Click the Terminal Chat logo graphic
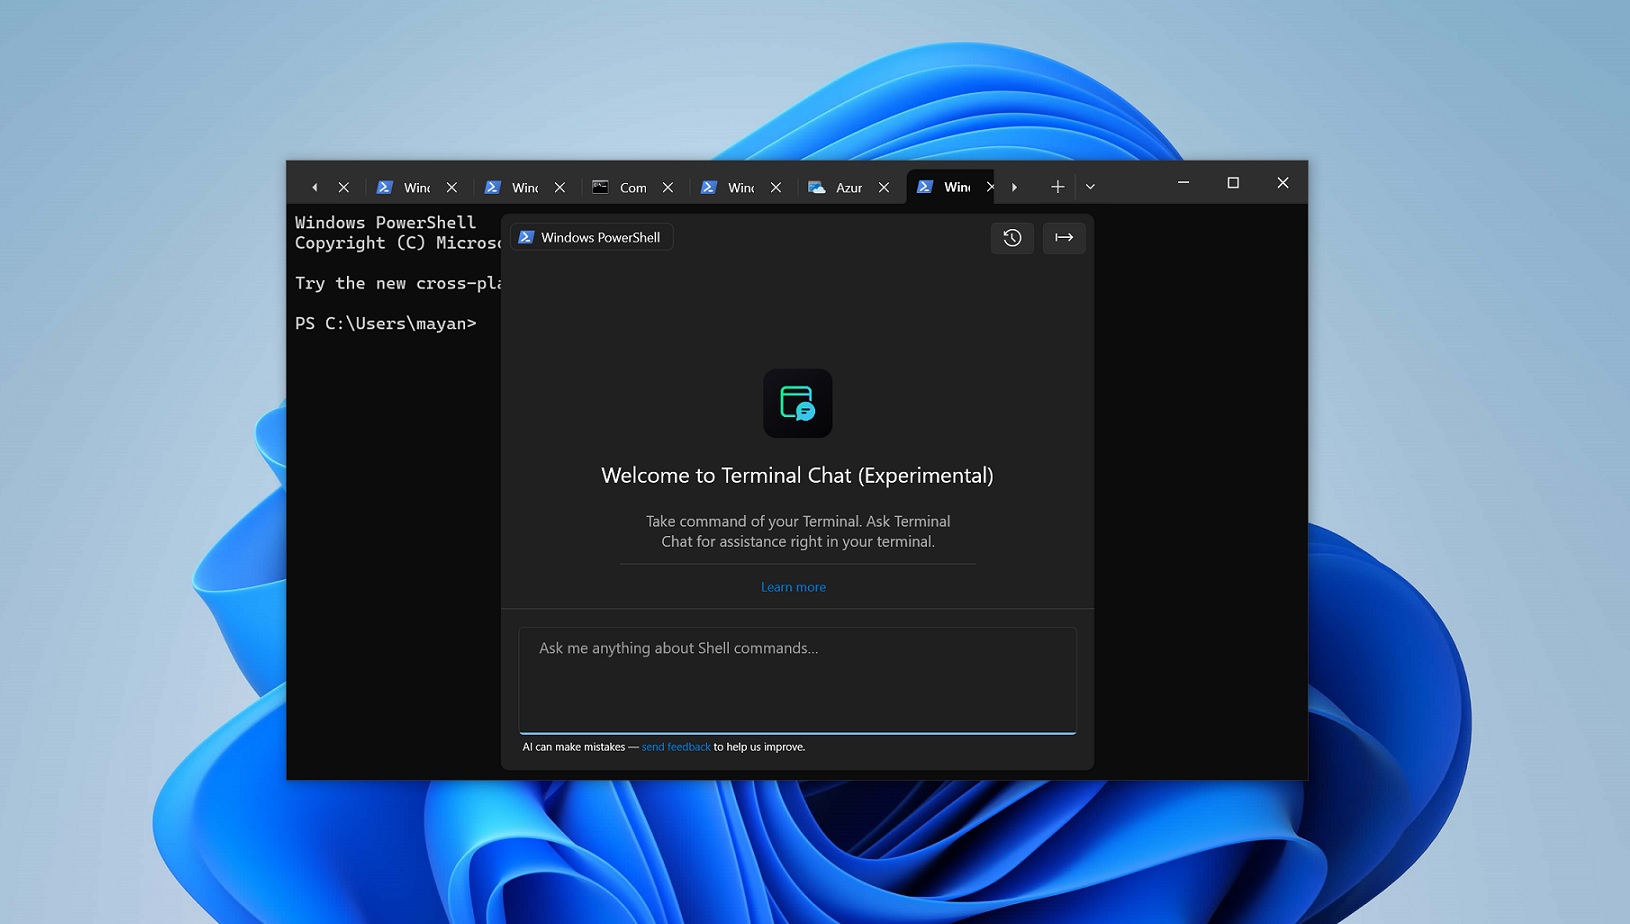Image resolution: width=1630 pixels, height=924 pixels. [x=797, y=403]
